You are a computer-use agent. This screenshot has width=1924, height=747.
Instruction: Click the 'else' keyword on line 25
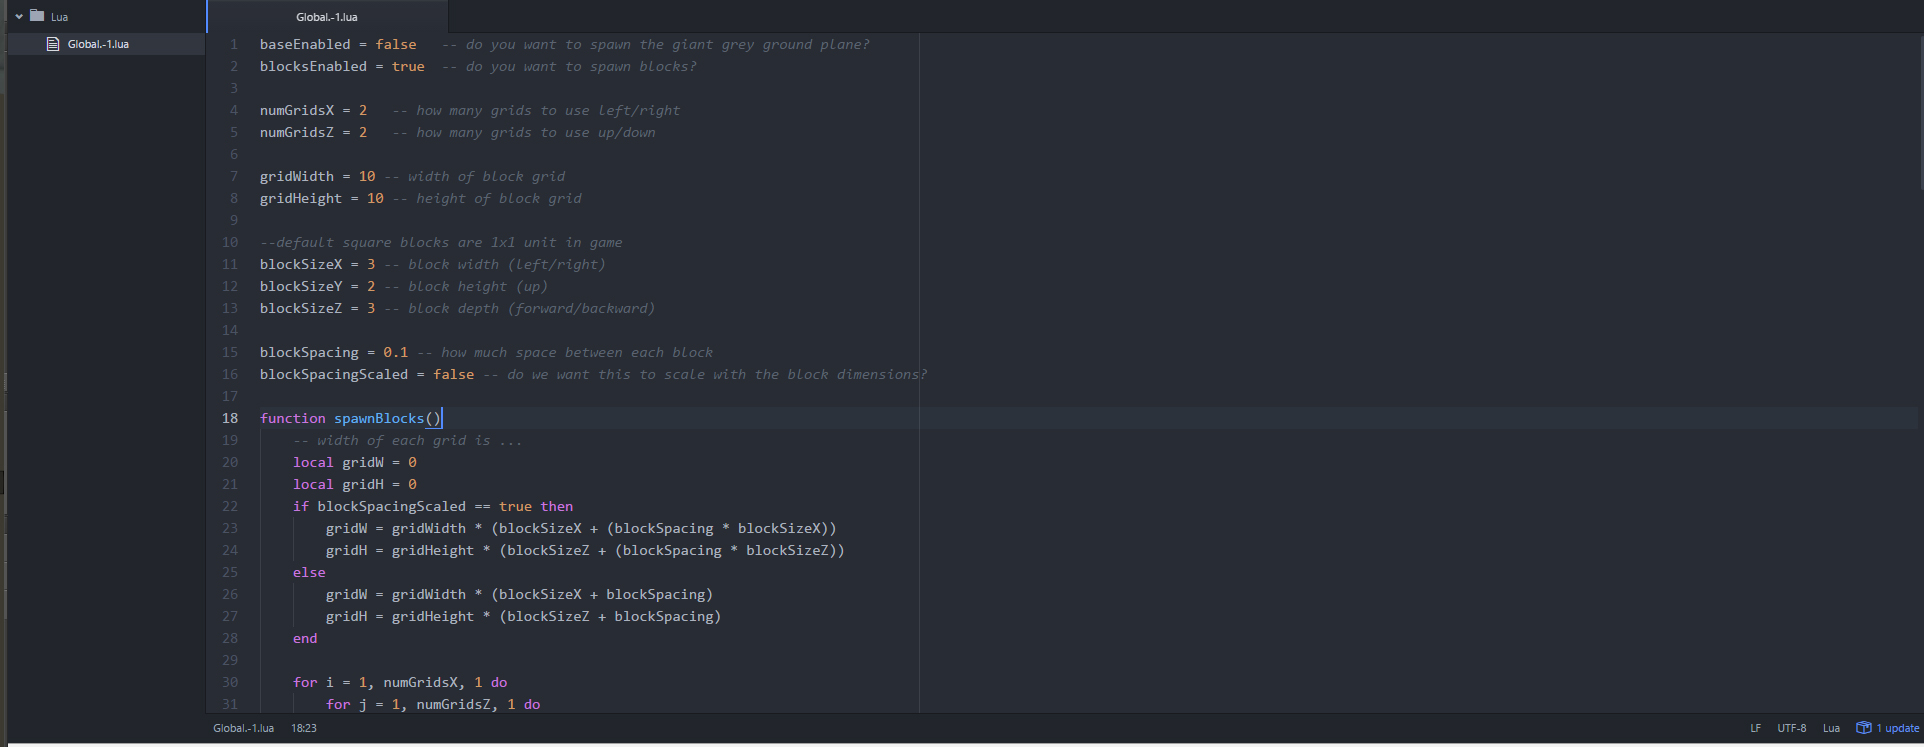(x=309, y=572)
